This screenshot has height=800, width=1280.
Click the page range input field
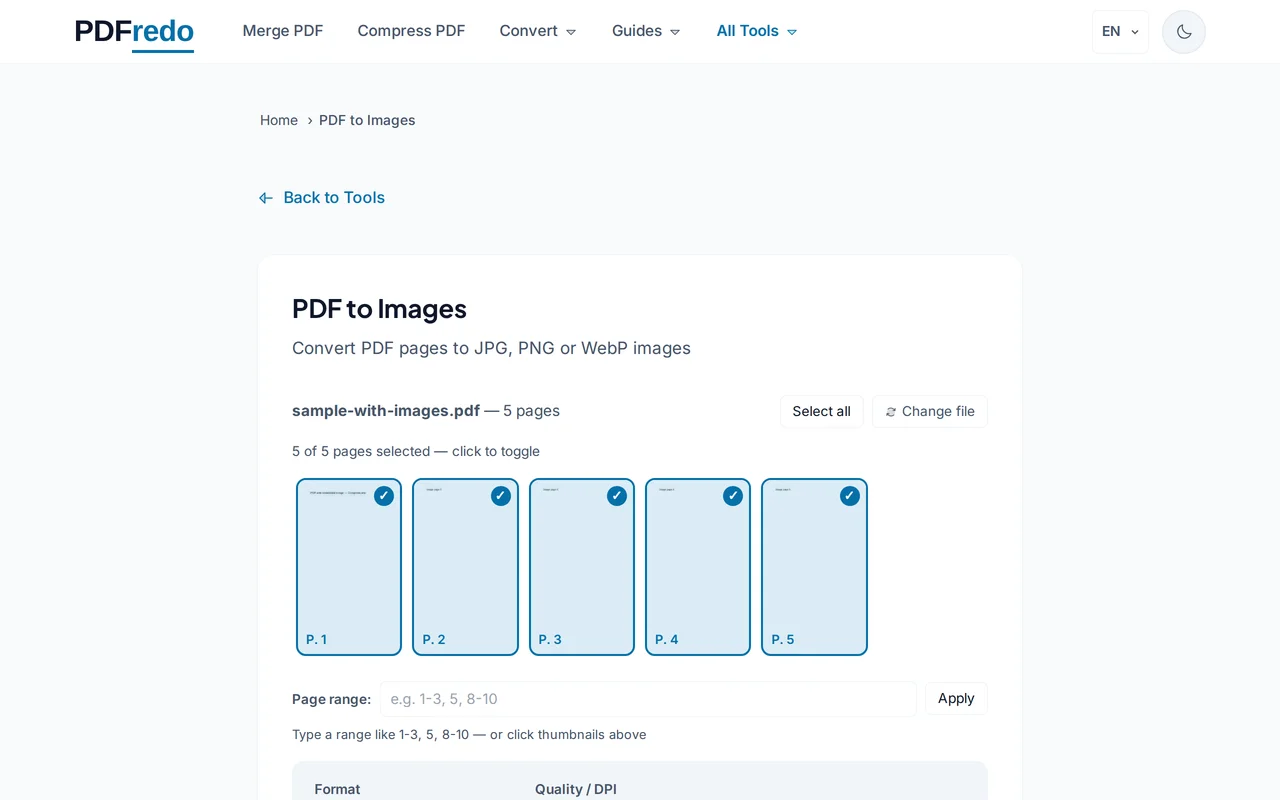tap(648, 698)
